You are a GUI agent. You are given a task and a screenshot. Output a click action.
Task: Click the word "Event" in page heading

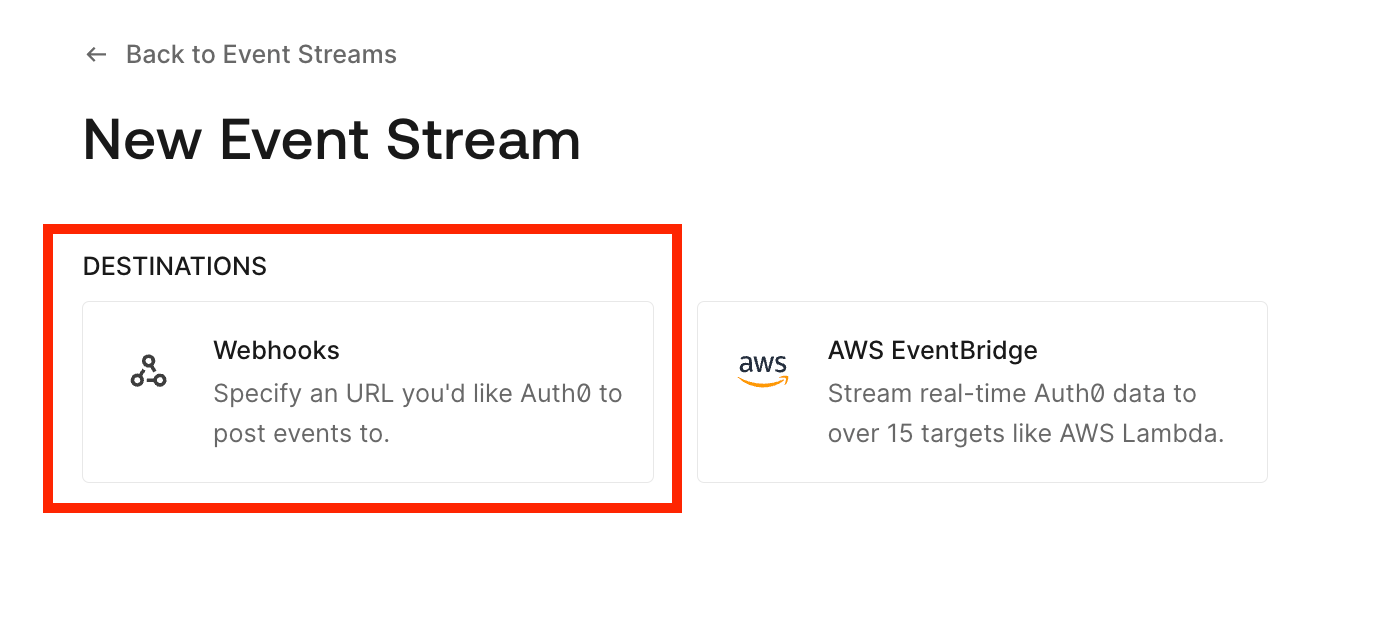tap(295, 139)
